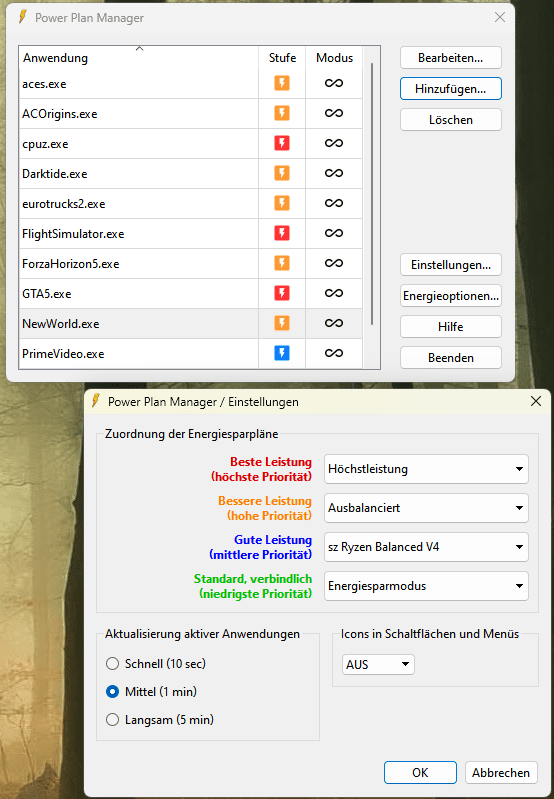Open Einstellungen... from the main window
The image size is (554, 799).
point(451,265)
